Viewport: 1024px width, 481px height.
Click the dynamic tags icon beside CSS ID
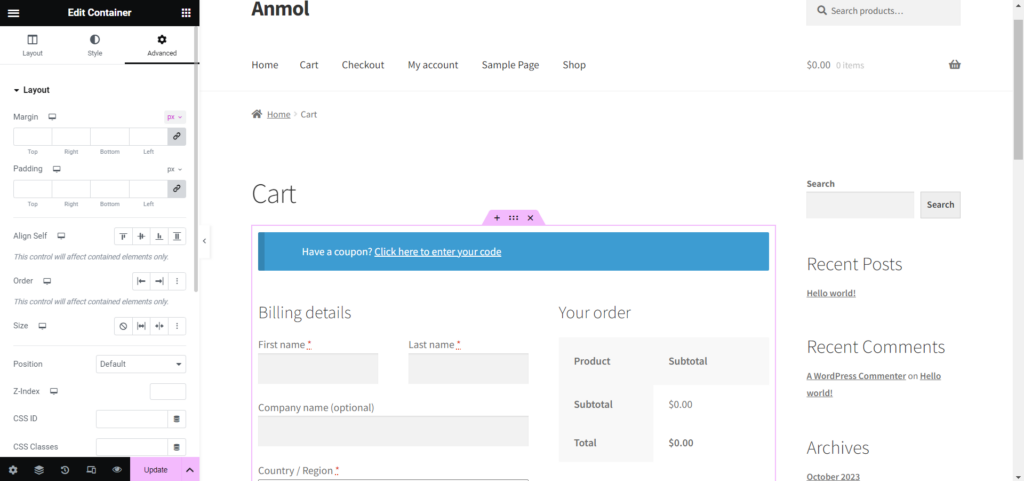[x=176, y=418]
